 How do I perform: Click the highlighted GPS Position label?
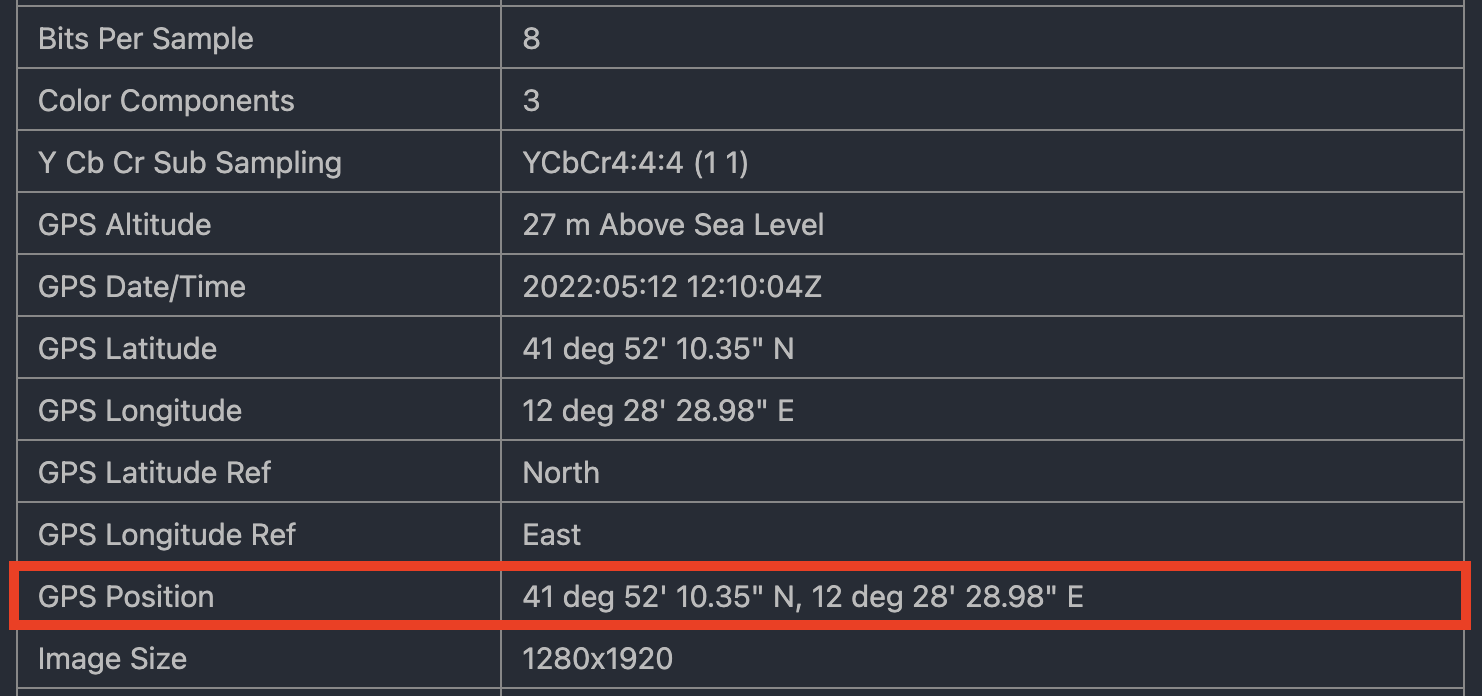tap(126, 597)
